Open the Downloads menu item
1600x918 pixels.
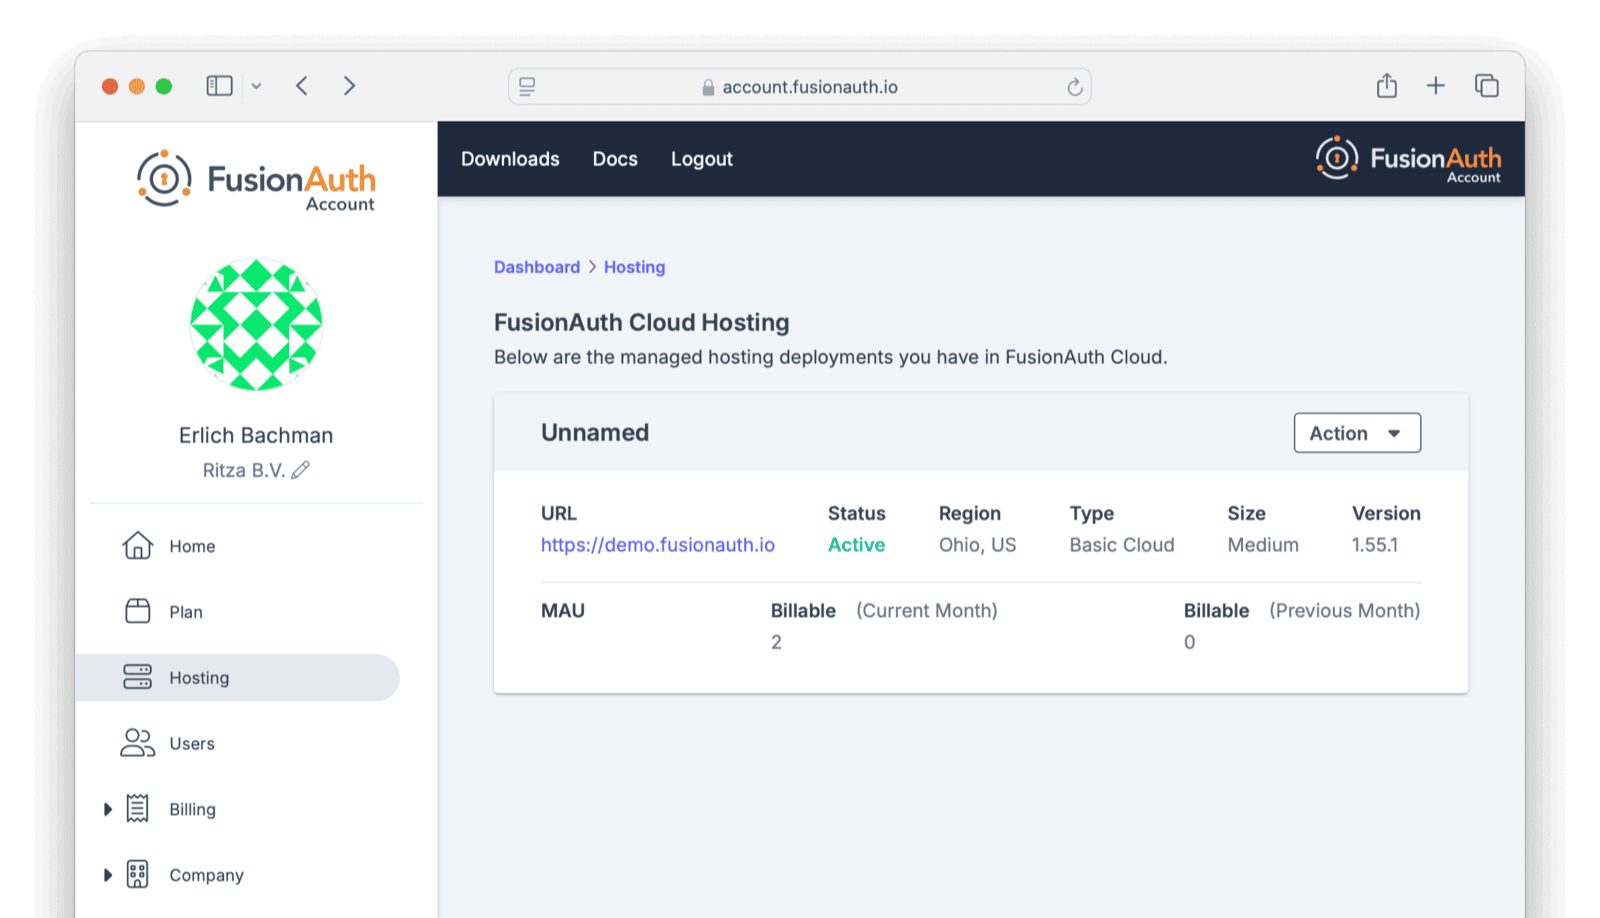509,159
